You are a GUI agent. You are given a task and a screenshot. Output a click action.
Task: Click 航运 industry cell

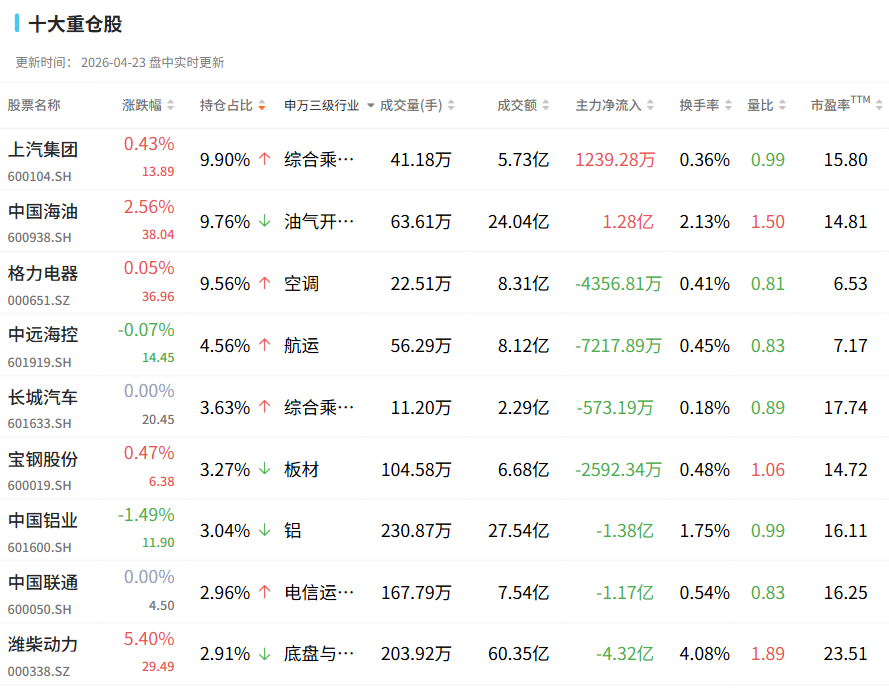pos(302,346)
